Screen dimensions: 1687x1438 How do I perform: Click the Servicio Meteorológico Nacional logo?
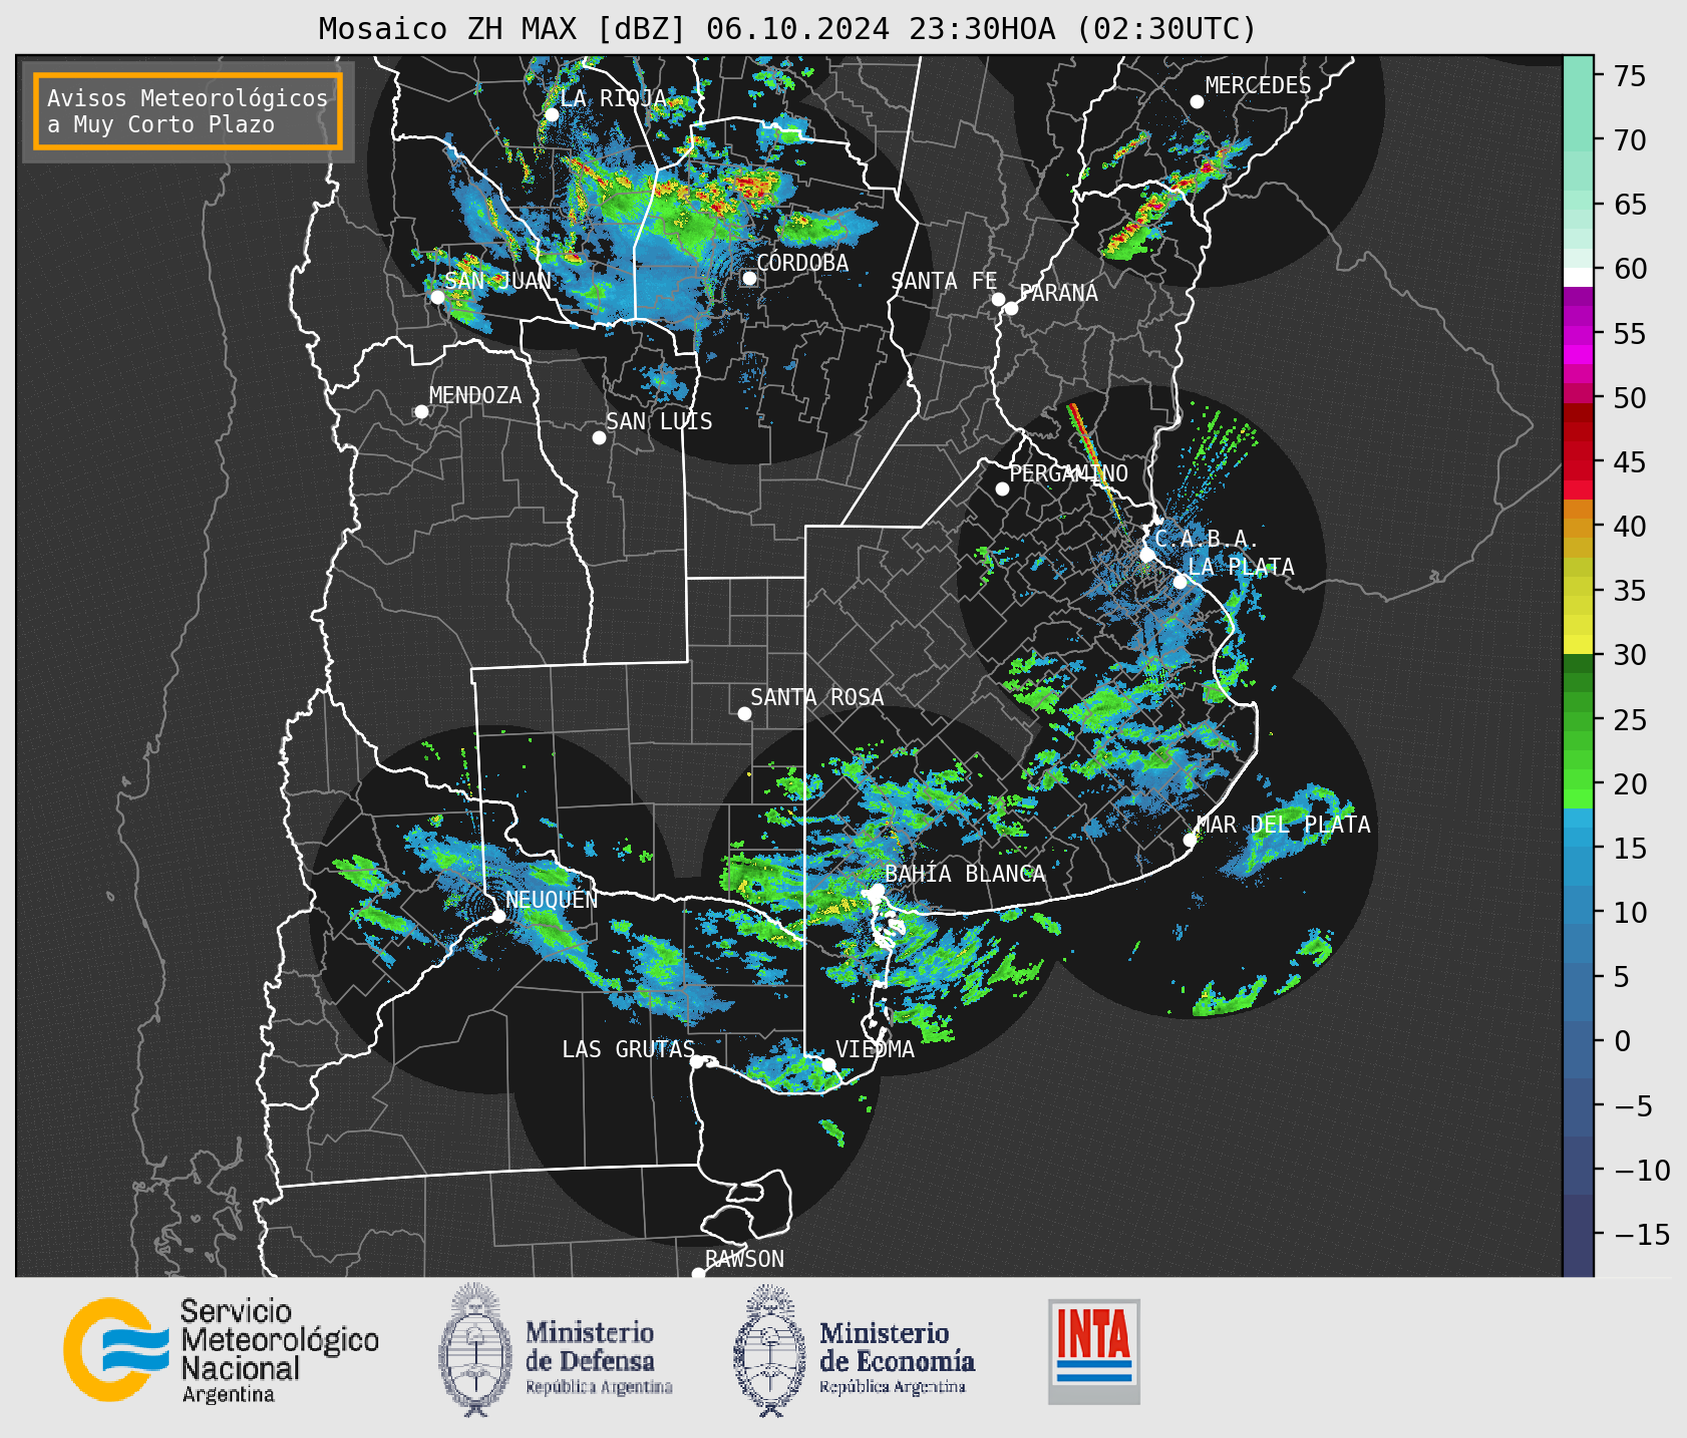(x=117, y=1350)
